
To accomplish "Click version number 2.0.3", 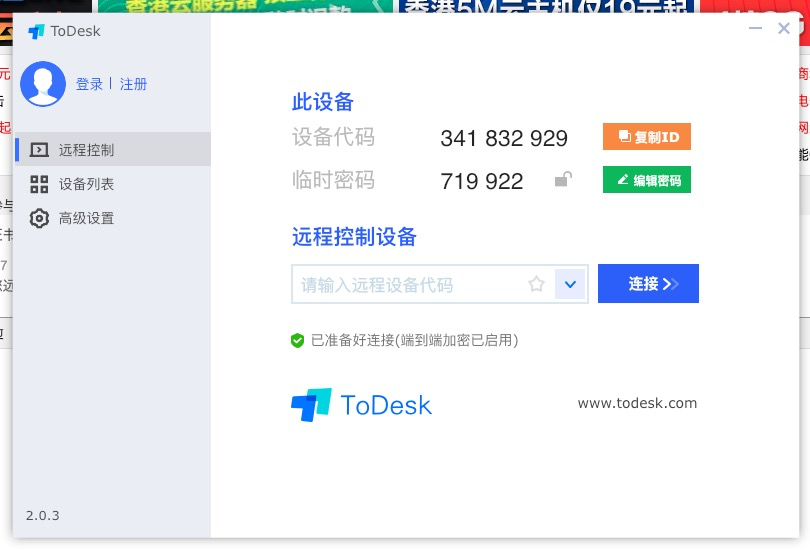I will click(42, 515).
